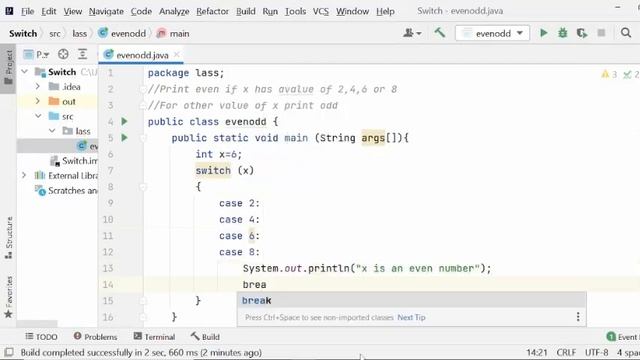The width and height of the screenshot is (640, 360).
Task: Open the Problems tool window
Action: pyautogui.click(x=95, y=337)
